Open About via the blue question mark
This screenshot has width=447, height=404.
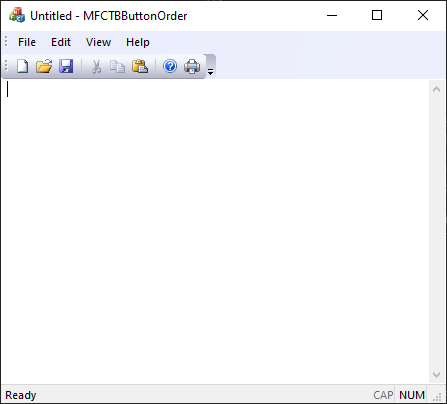pos(170,66)
